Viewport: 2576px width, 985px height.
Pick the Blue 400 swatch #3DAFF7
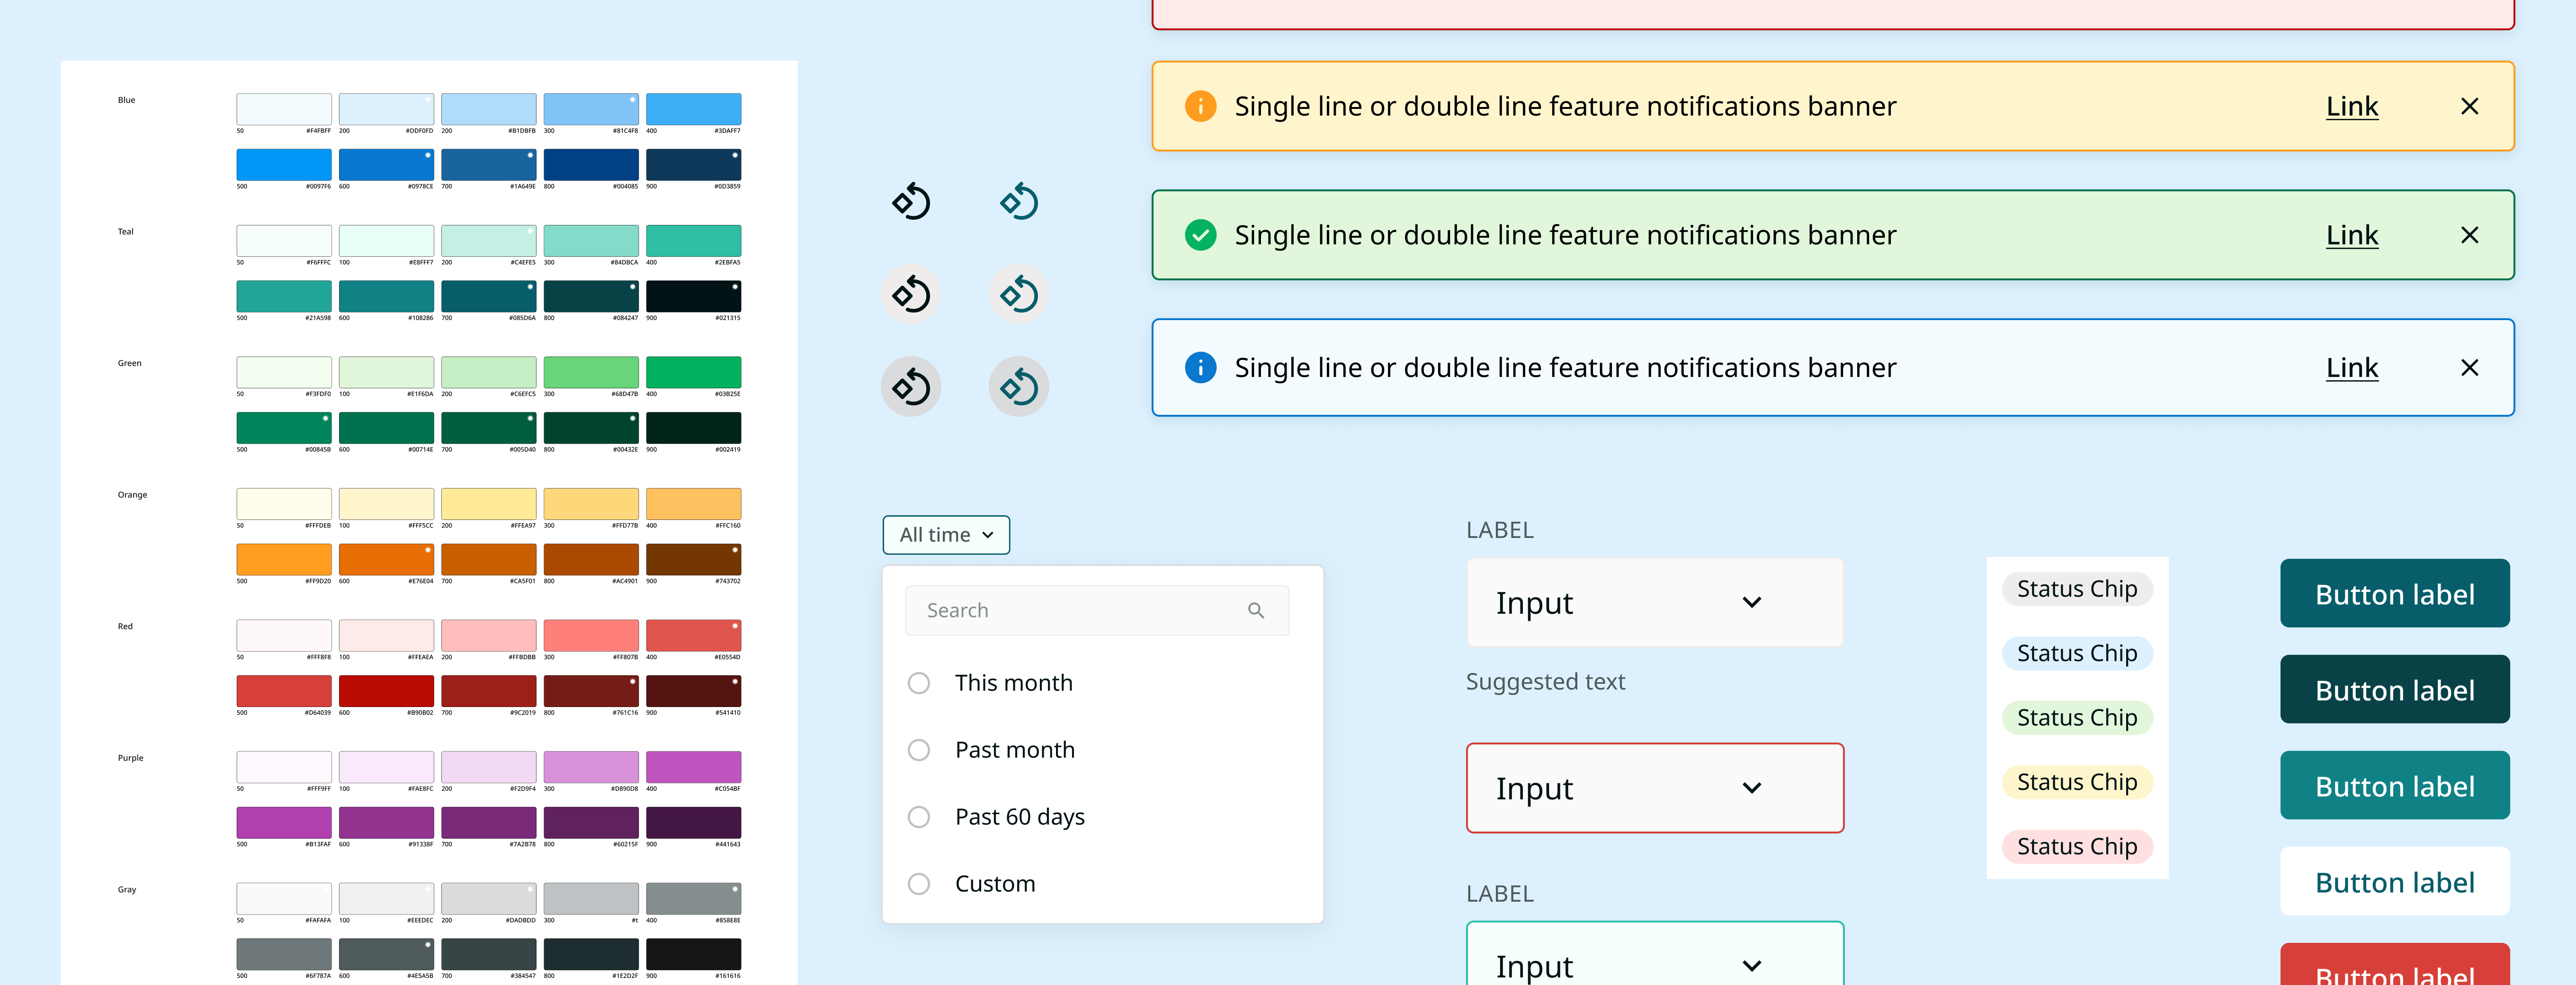coord(693,109)
